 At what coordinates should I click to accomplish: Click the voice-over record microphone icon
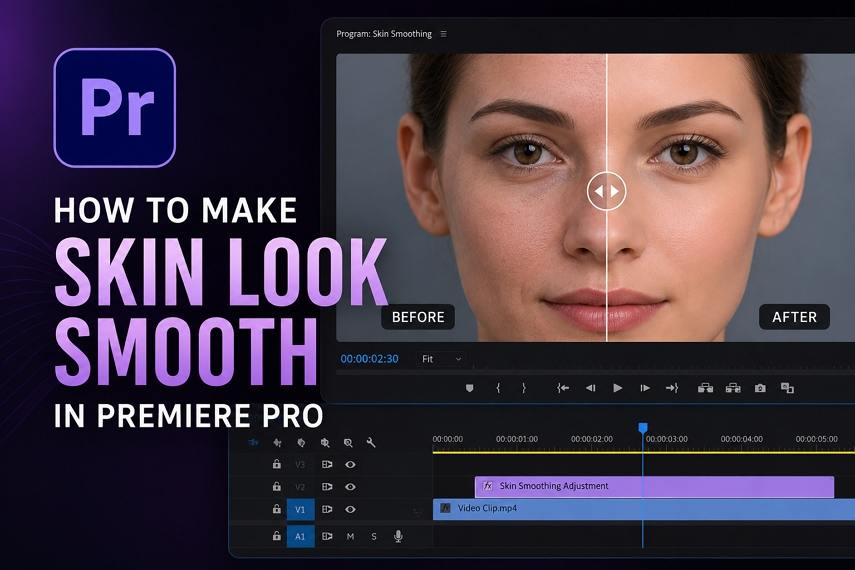pos(398,537)
